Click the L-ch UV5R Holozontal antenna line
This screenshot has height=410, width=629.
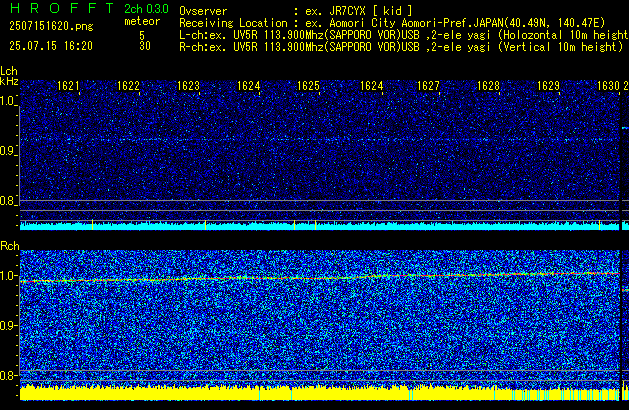404,35
